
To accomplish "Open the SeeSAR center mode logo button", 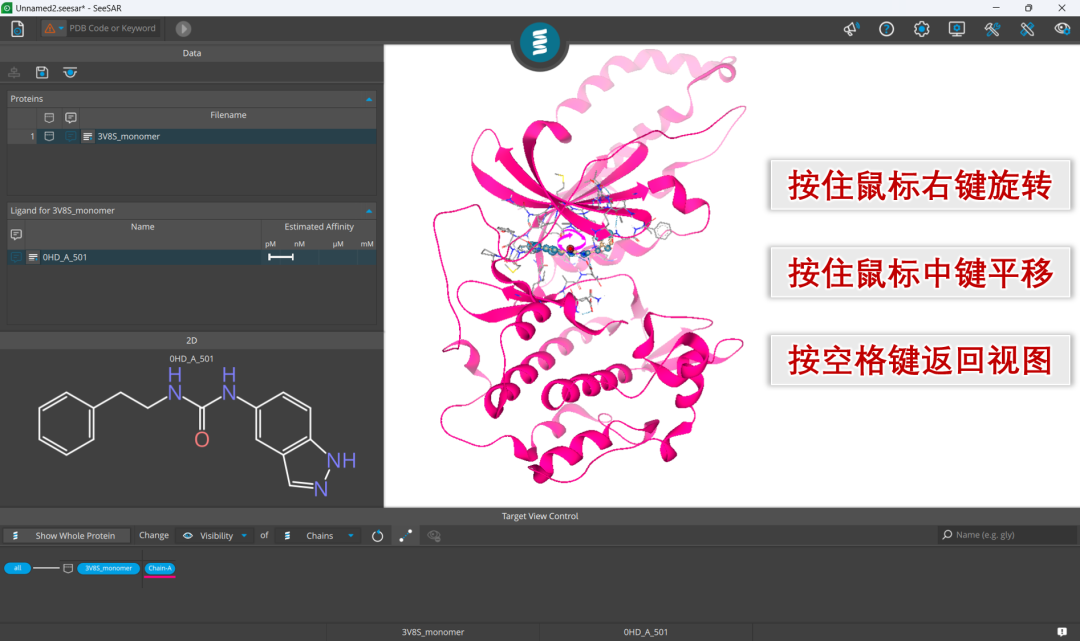I will coord(540,43).
